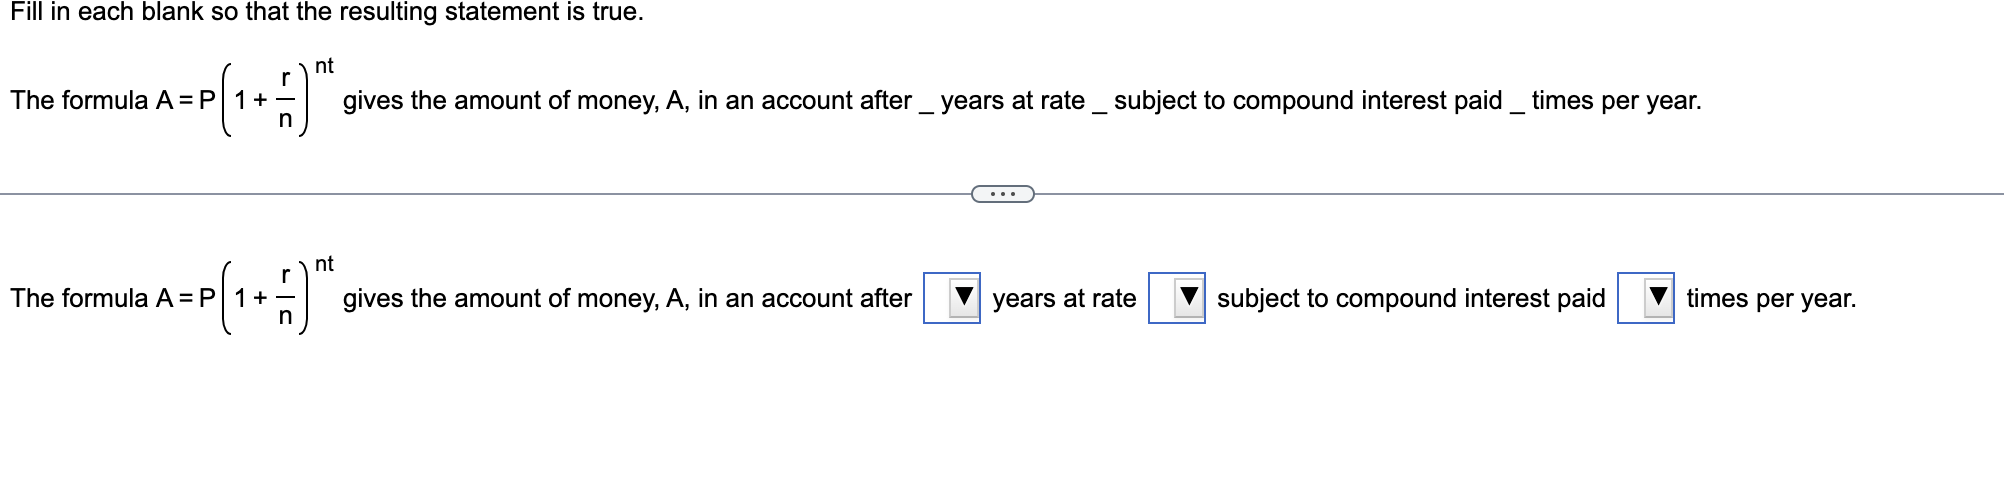Click the second blank after "years at rate" in question
Screen dimensions: 2004x504
point(1100,110)
